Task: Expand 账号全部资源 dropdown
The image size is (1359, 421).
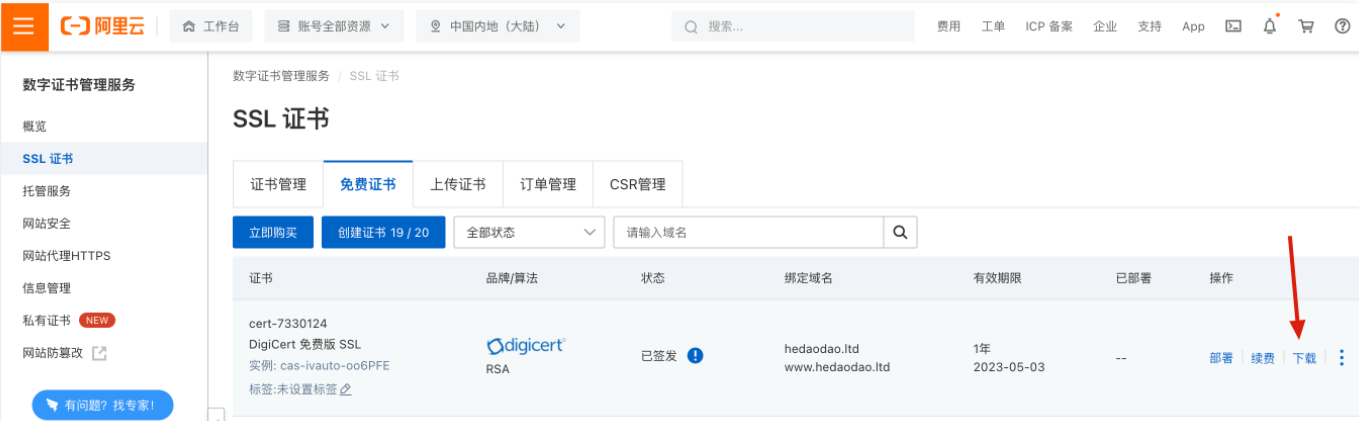Action: pyautogui.click(x=334, y=27)
